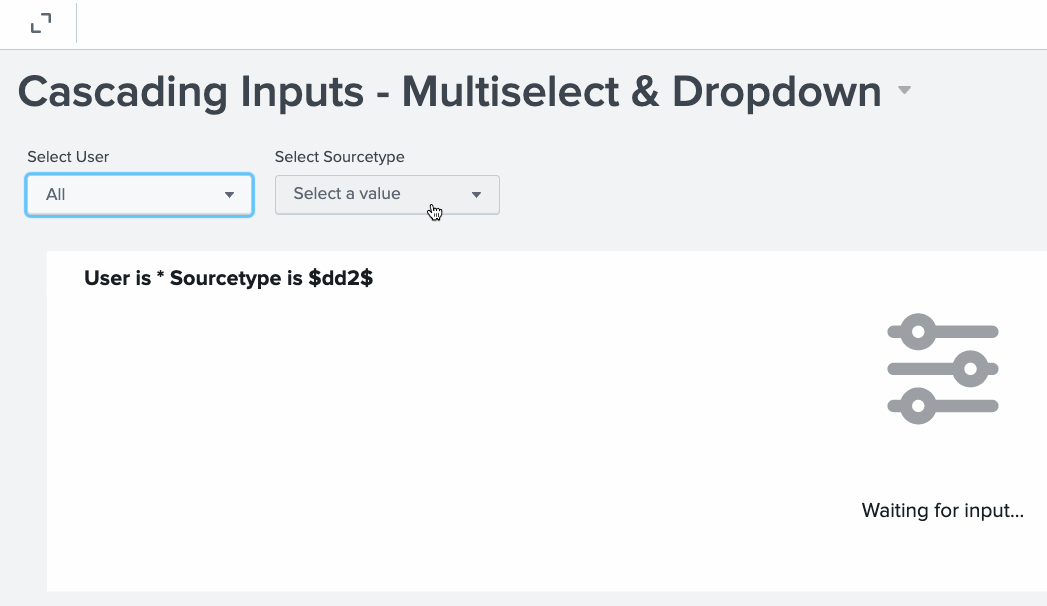Click the Select Sourcetype label
1047x606 pixels.
tap(339, 157)
